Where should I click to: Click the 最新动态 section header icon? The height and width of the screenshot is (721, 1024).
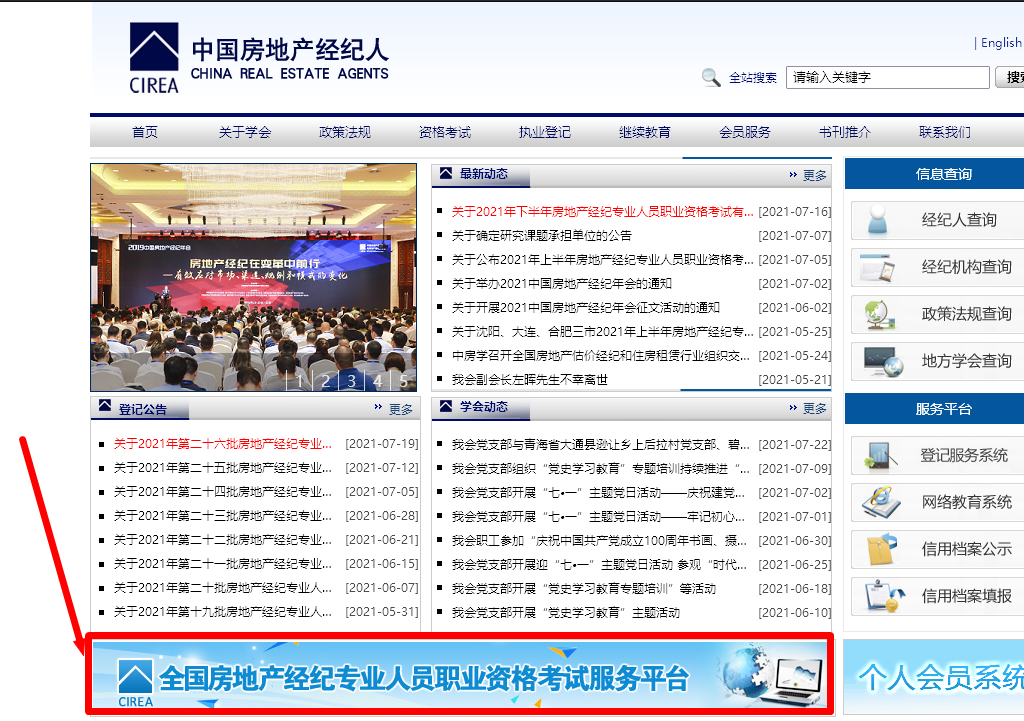(x=446, y=173)
